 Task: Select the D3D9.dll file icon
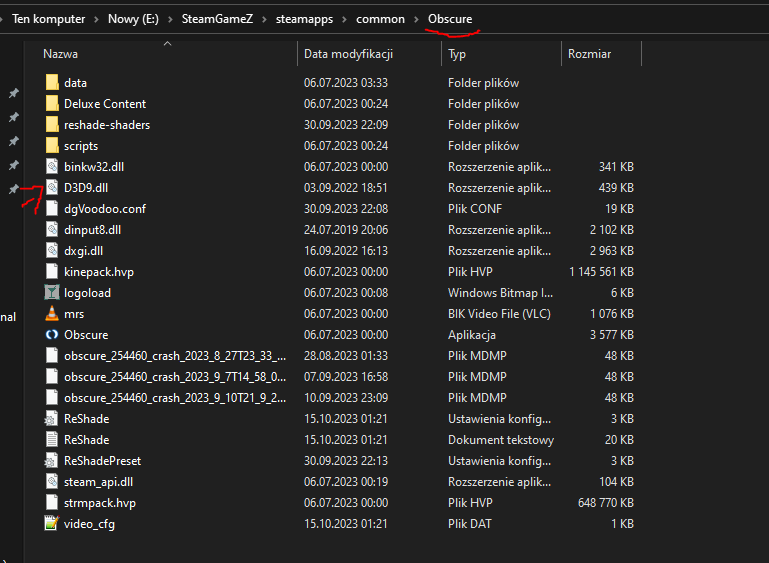click(x=52, y=188)
